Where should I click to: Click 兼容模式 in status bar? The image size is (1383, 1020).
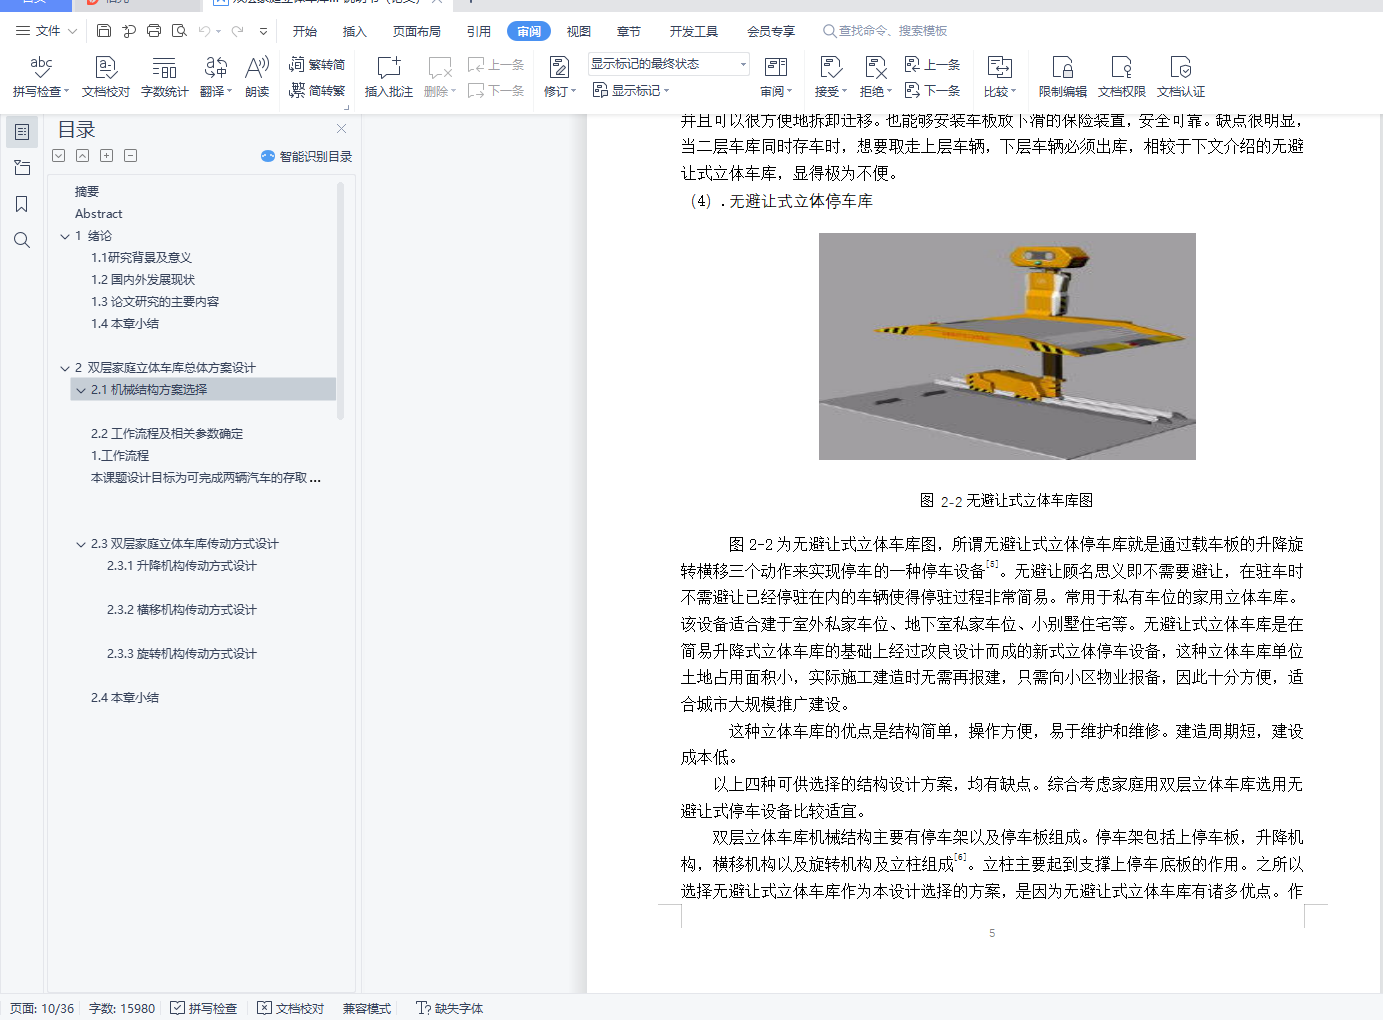click(x=367, y=1008)
